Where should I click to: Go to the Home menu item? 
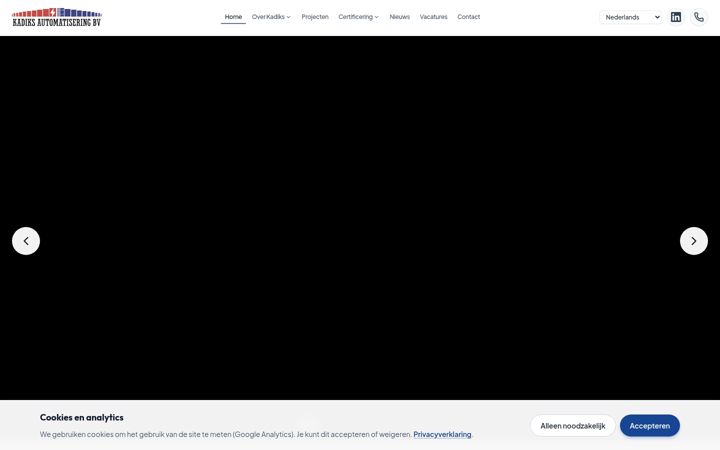pyautogui.click(x=233, y=17)
